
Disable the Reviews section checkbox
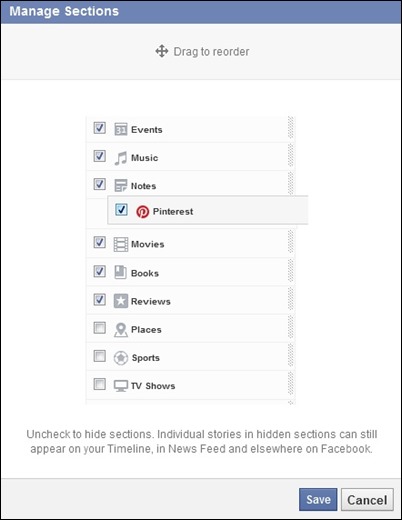(x=100, y=299)
